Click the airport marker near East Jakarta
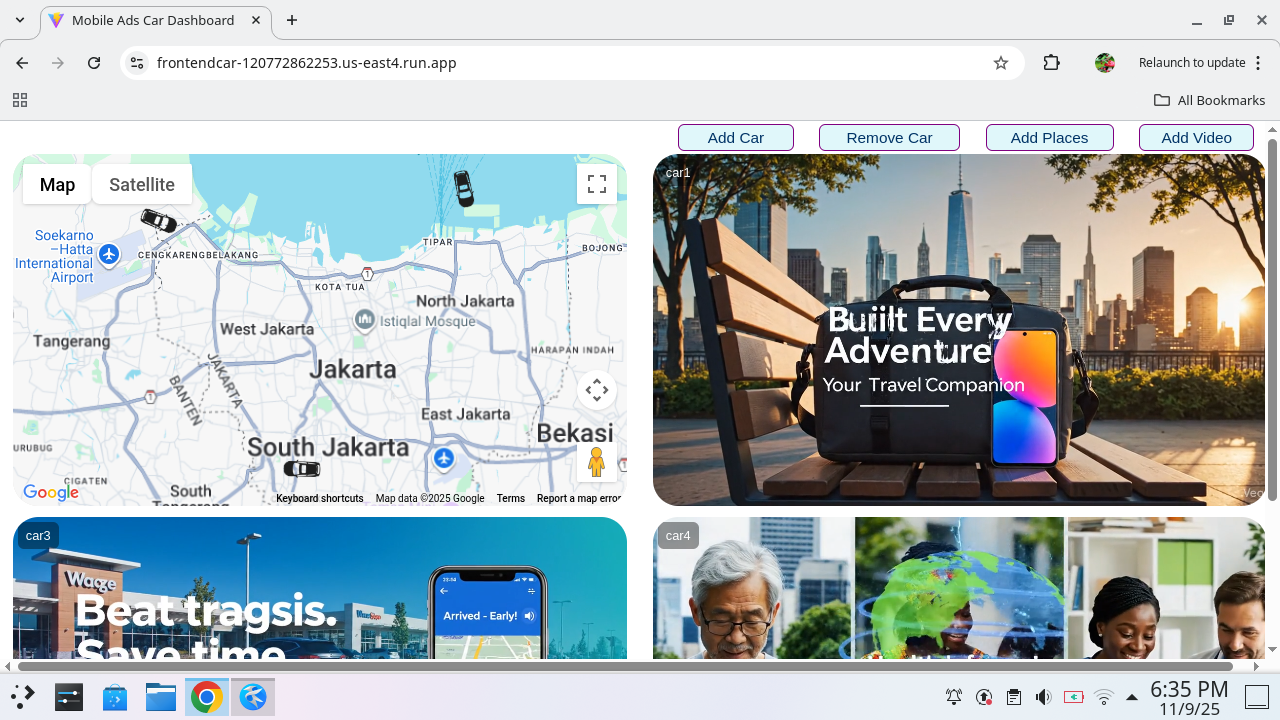 point(444,458)
